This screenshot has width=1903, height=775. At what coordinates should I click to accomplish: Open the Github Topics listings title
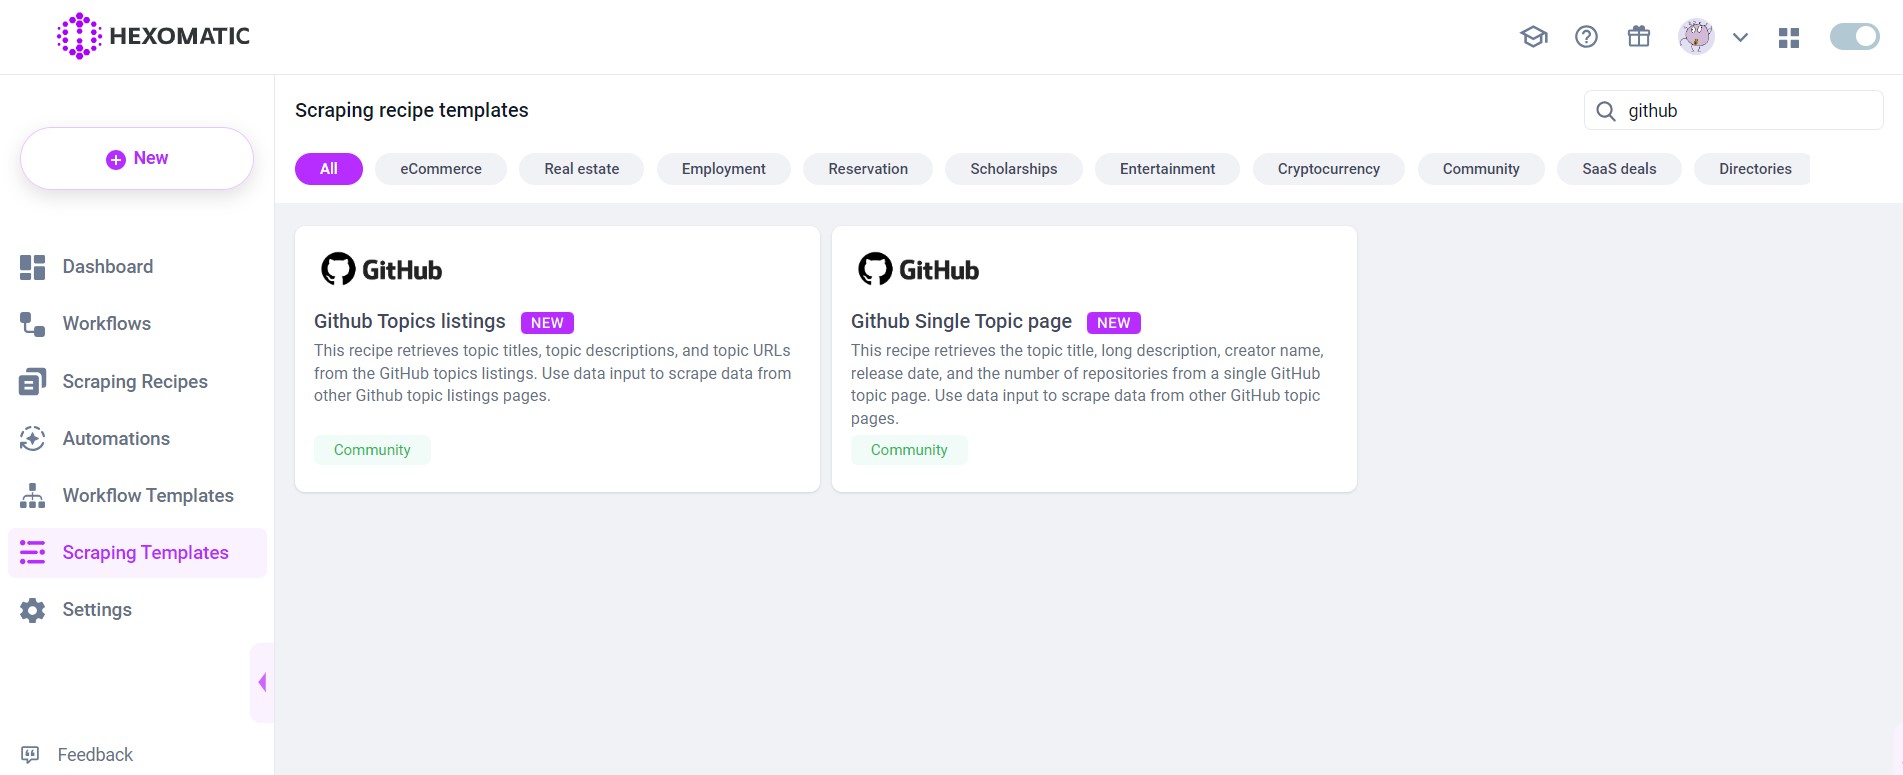click(410, 321)
